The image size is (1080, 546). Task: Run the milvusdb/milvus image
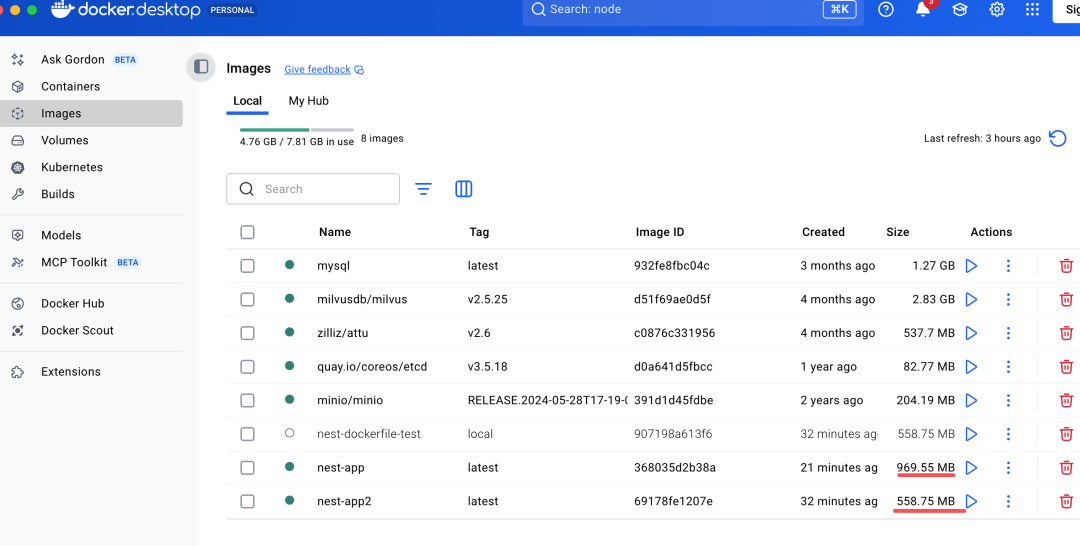click(971, 300)
